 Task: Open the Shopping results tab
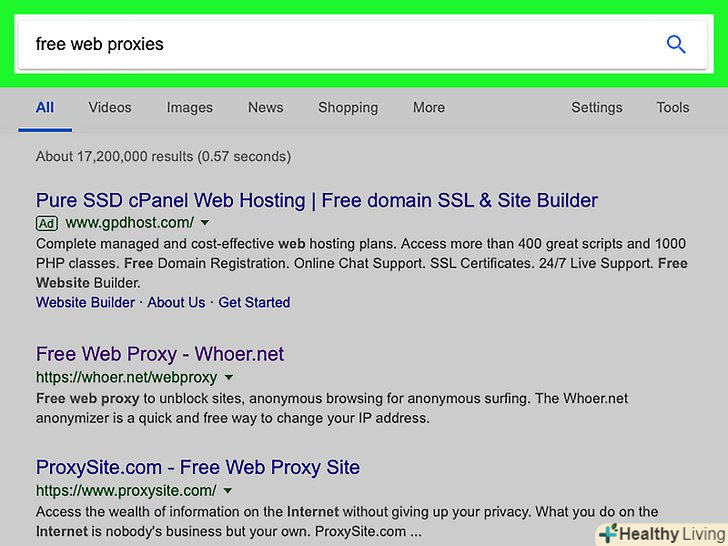click(348, 108)
